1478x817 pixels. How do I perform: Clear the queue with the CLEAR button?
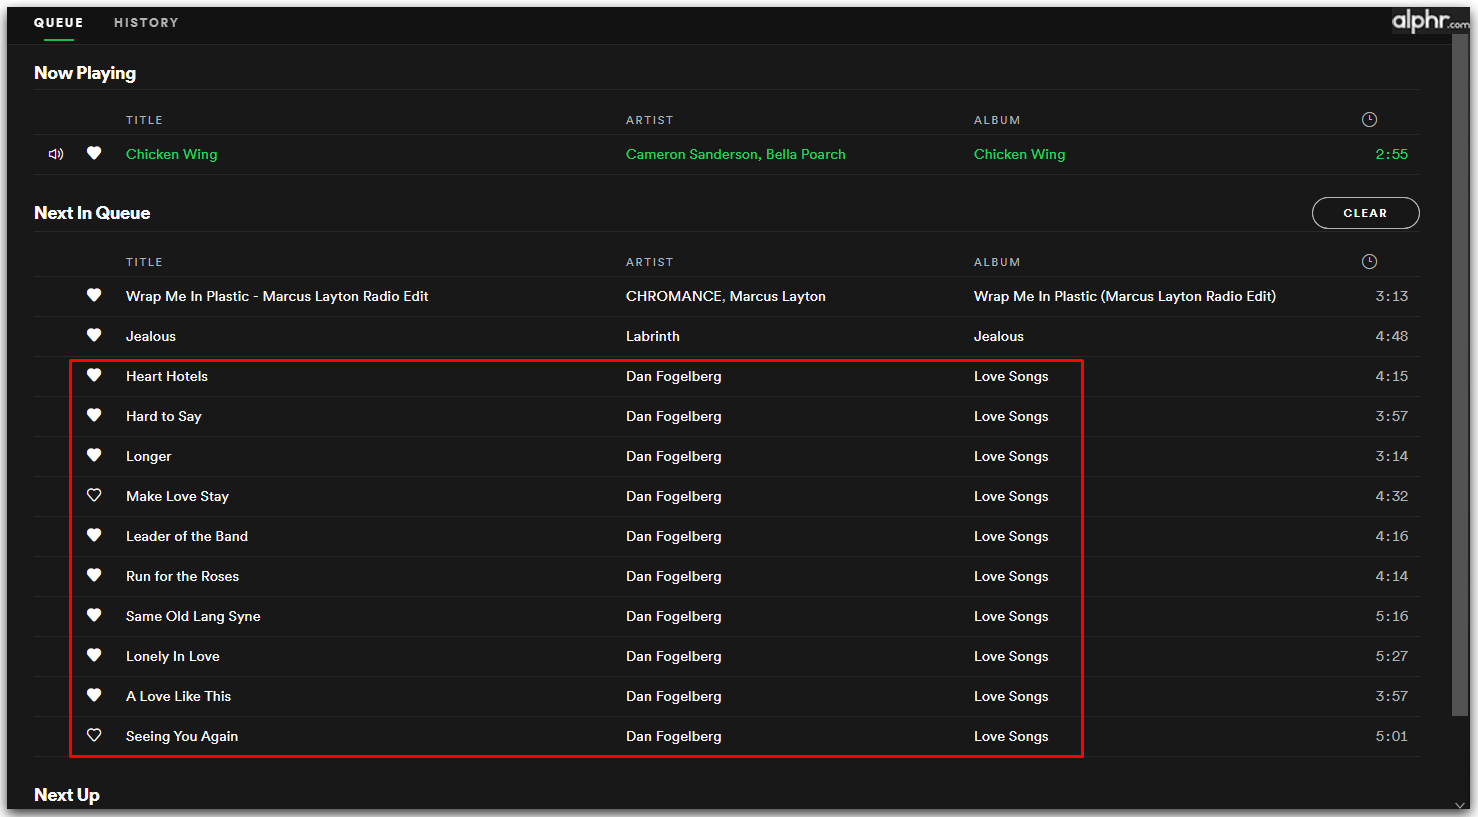(1365, 212)
